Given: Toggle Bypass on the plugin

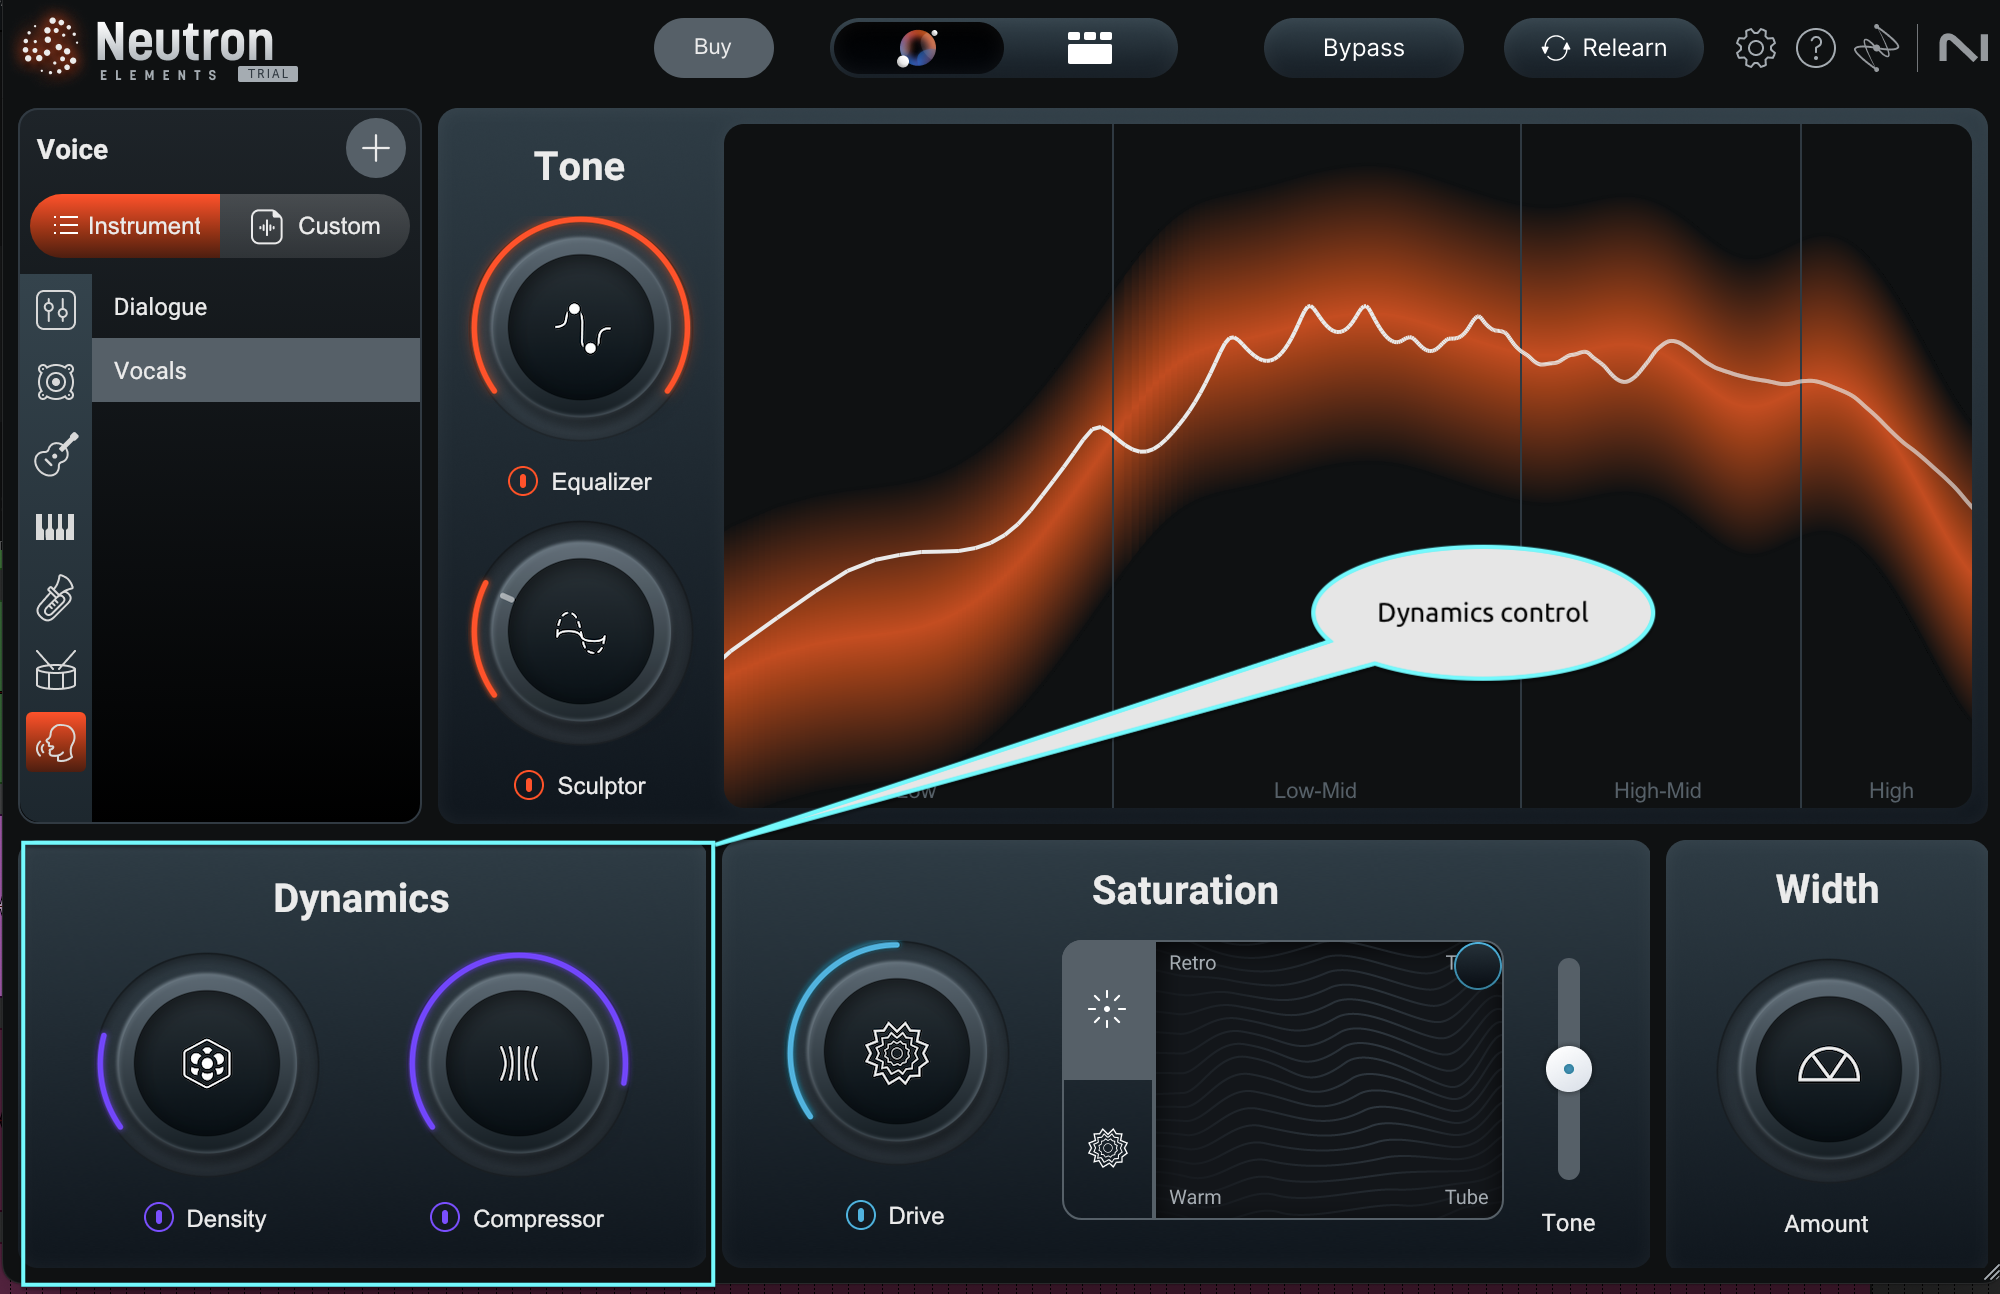Looking at the screenshot, I should click(x=1363, y=48).
